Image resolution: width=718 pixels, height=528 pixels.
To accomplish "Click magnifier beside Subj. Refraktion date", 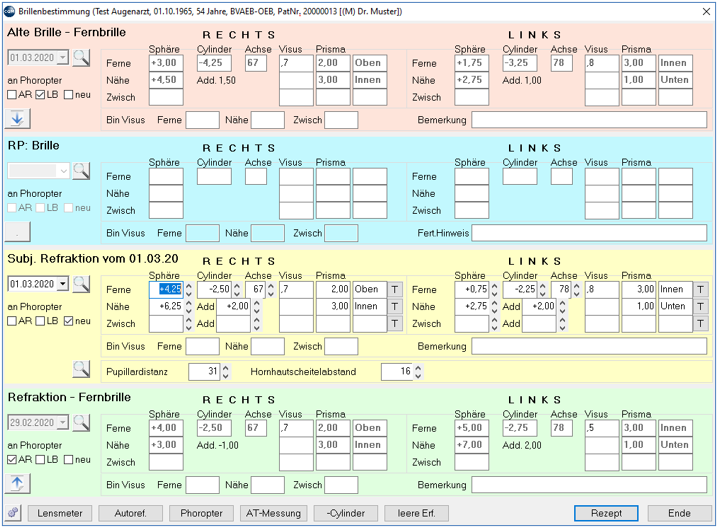I will click(x=81, y=284).
